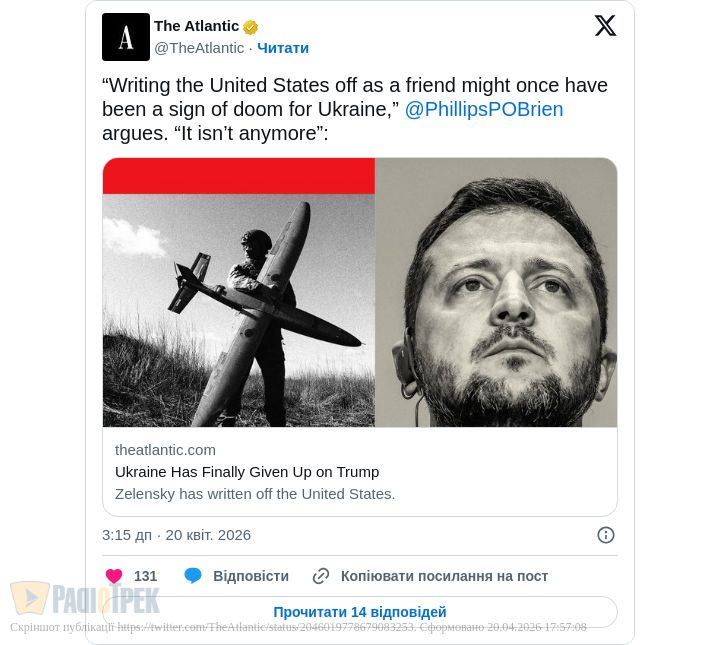The width and height of the screenshot is (720, 645).
Task: Open The Atlantic account name
Action: (196, 26)
